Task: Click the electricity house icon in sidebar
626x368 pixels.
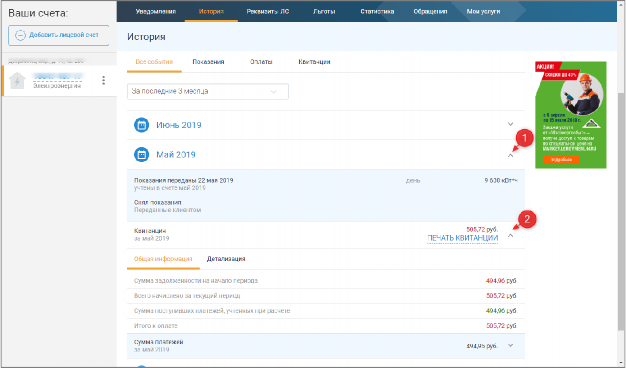Action: pyautogui.click(x=17, y=81)
